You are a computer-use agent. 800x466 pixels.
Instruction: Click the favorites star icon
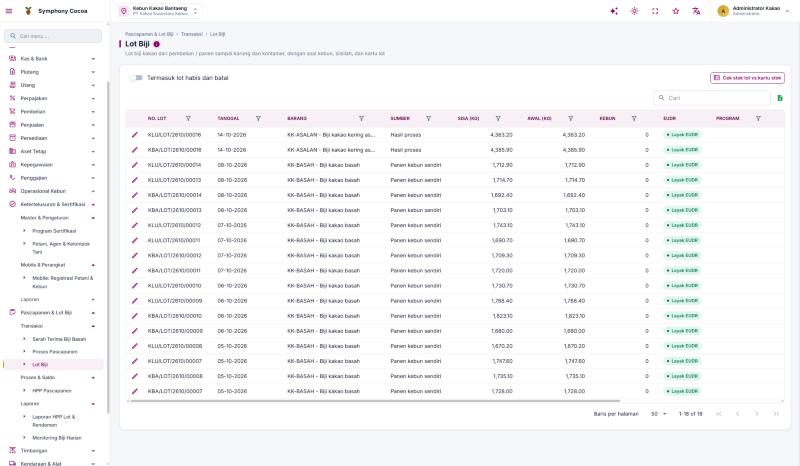[x=676, y=11]
